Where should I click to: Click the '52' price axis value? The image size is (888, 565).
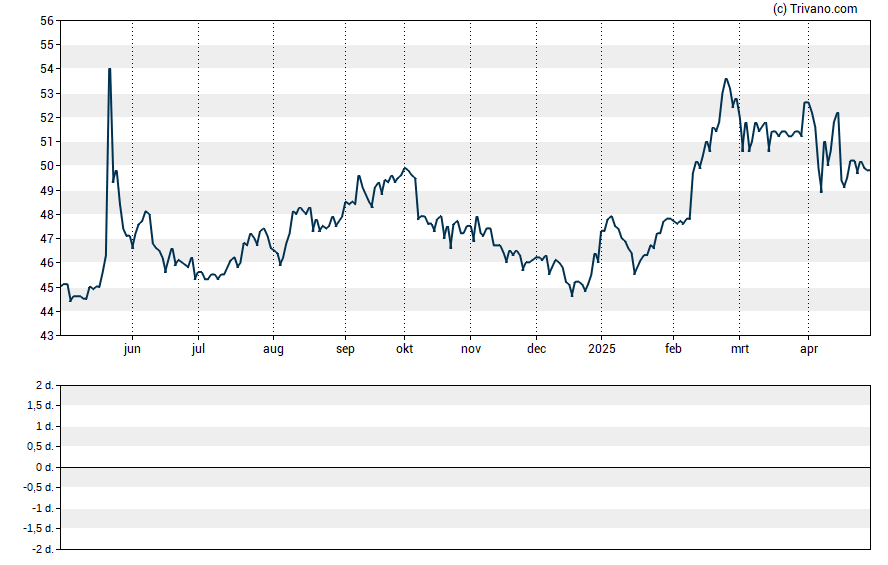coord(47,118)
